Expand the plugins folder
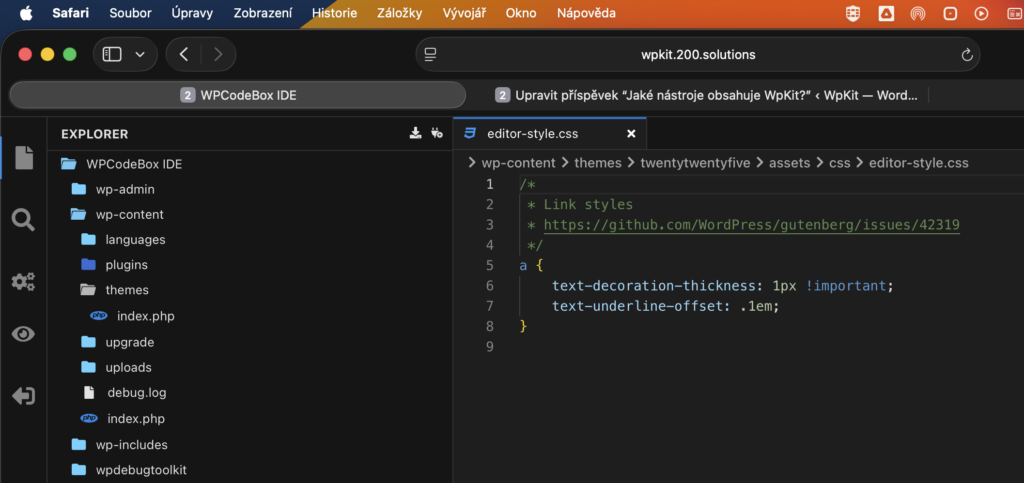 126,265
